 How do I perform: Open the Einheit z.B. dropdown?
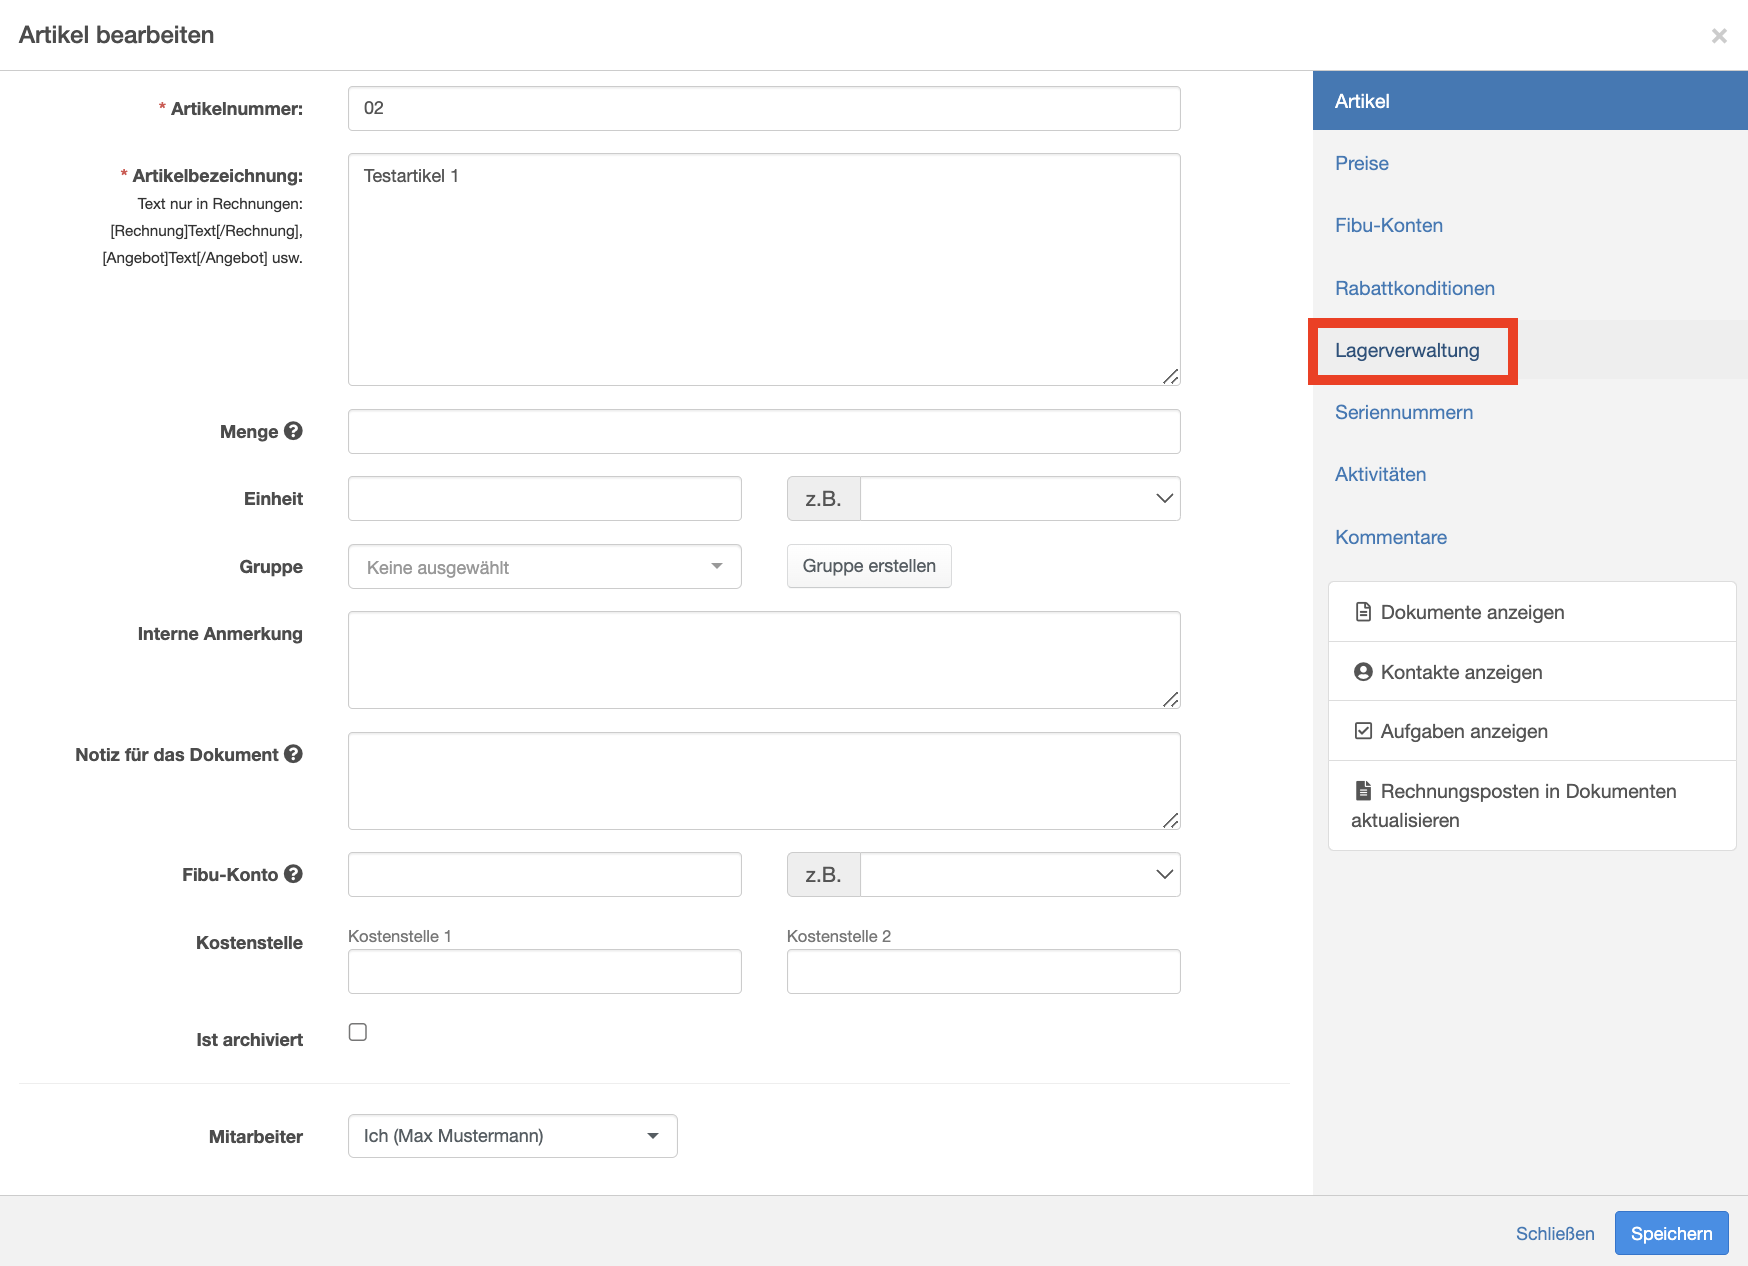pos(1019,499)
